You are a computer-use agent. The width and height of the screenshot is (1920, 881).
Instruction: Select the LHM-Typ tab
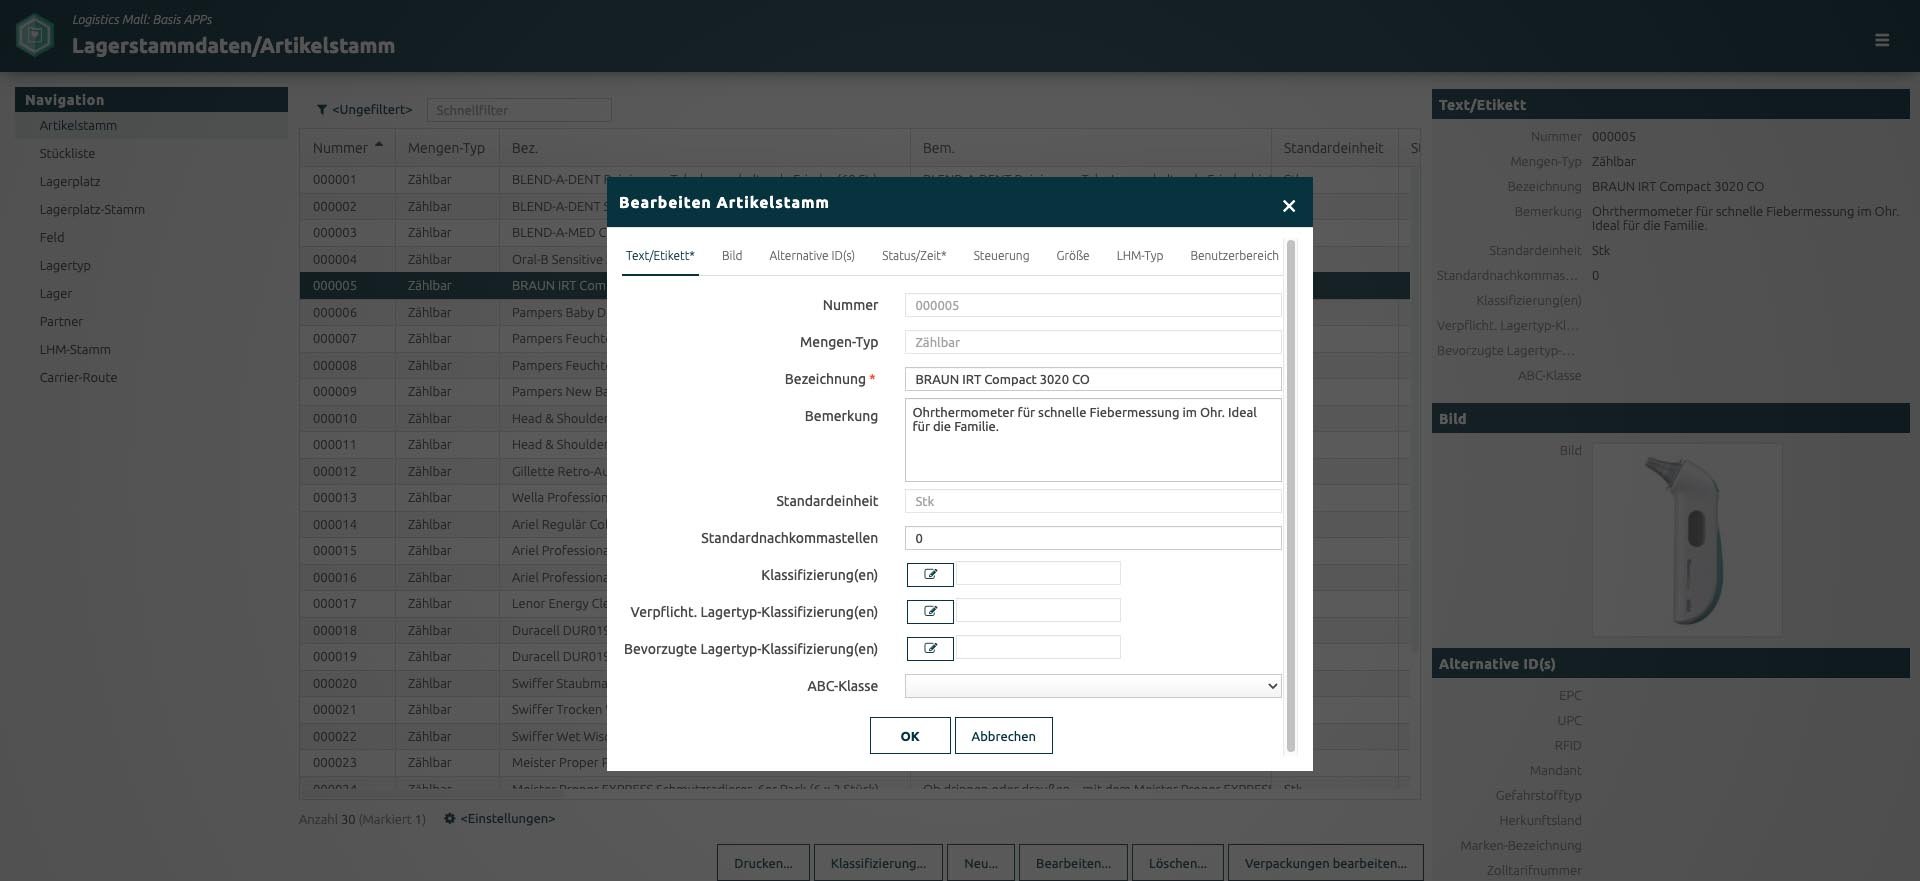point(1140,256)
